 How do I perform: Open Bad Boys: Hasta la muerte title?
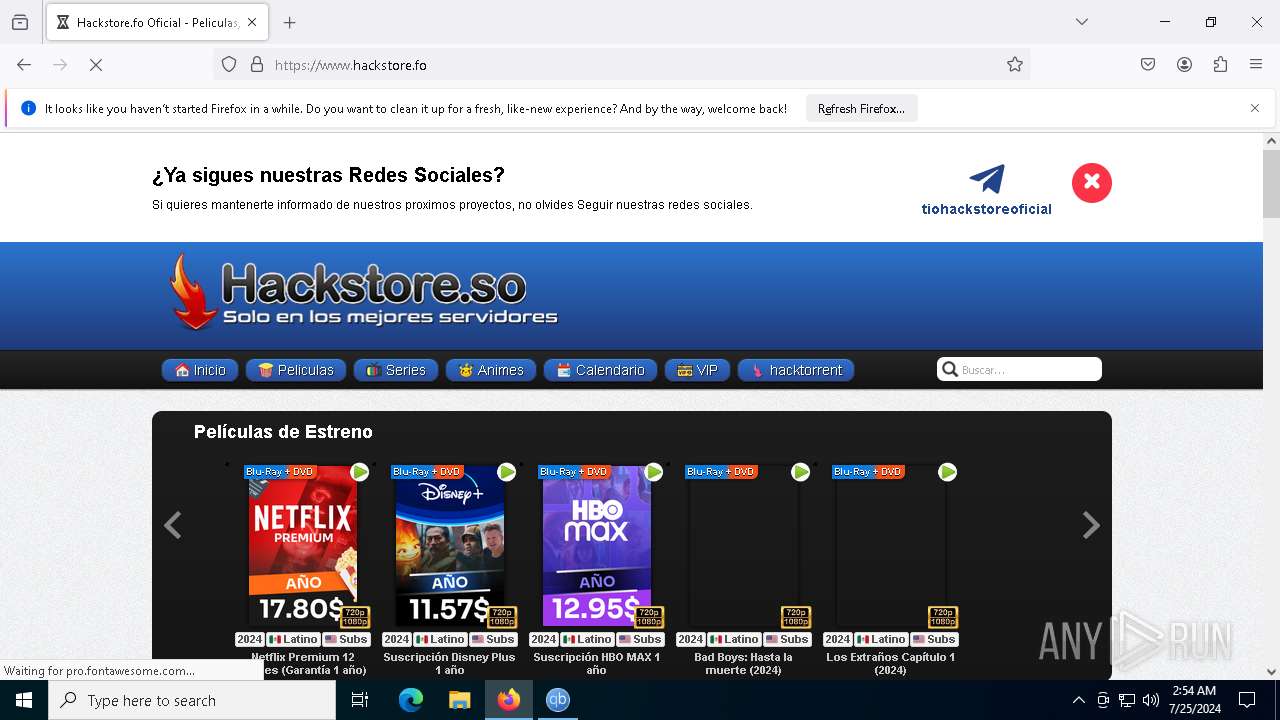click(x=744, y=664)
